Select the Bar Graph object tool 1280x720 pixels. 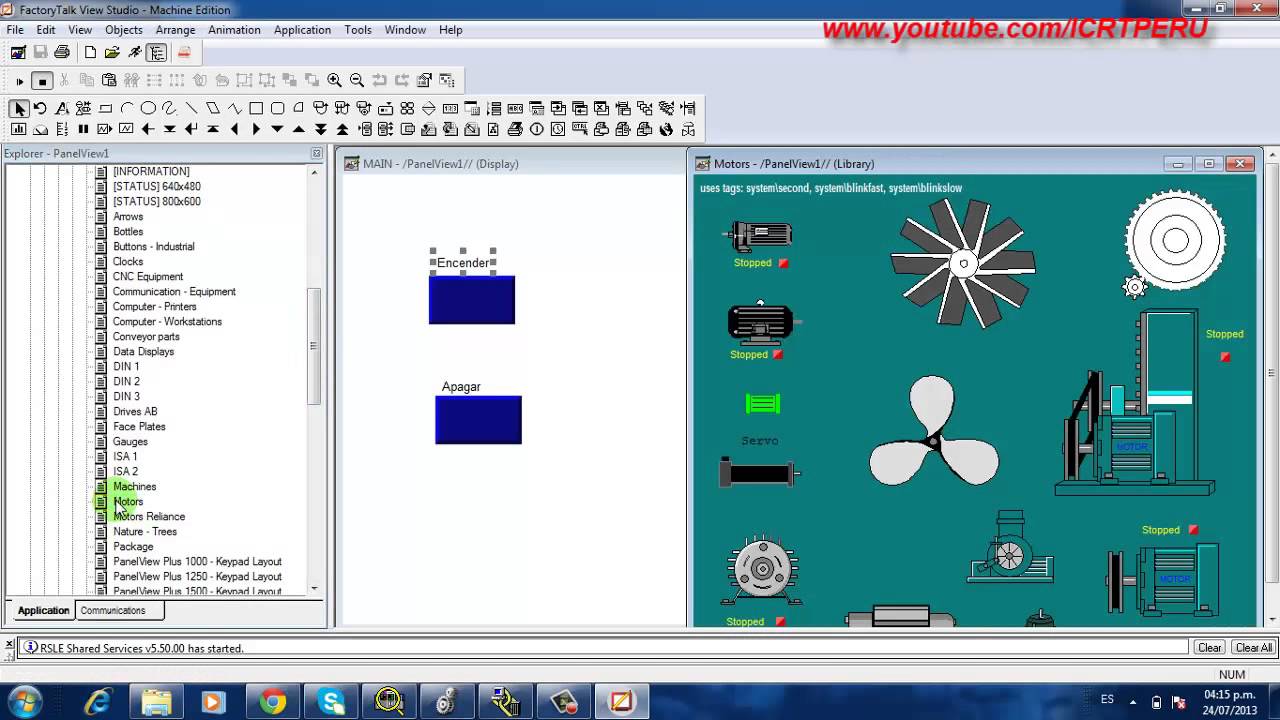[x=19, y=129]
